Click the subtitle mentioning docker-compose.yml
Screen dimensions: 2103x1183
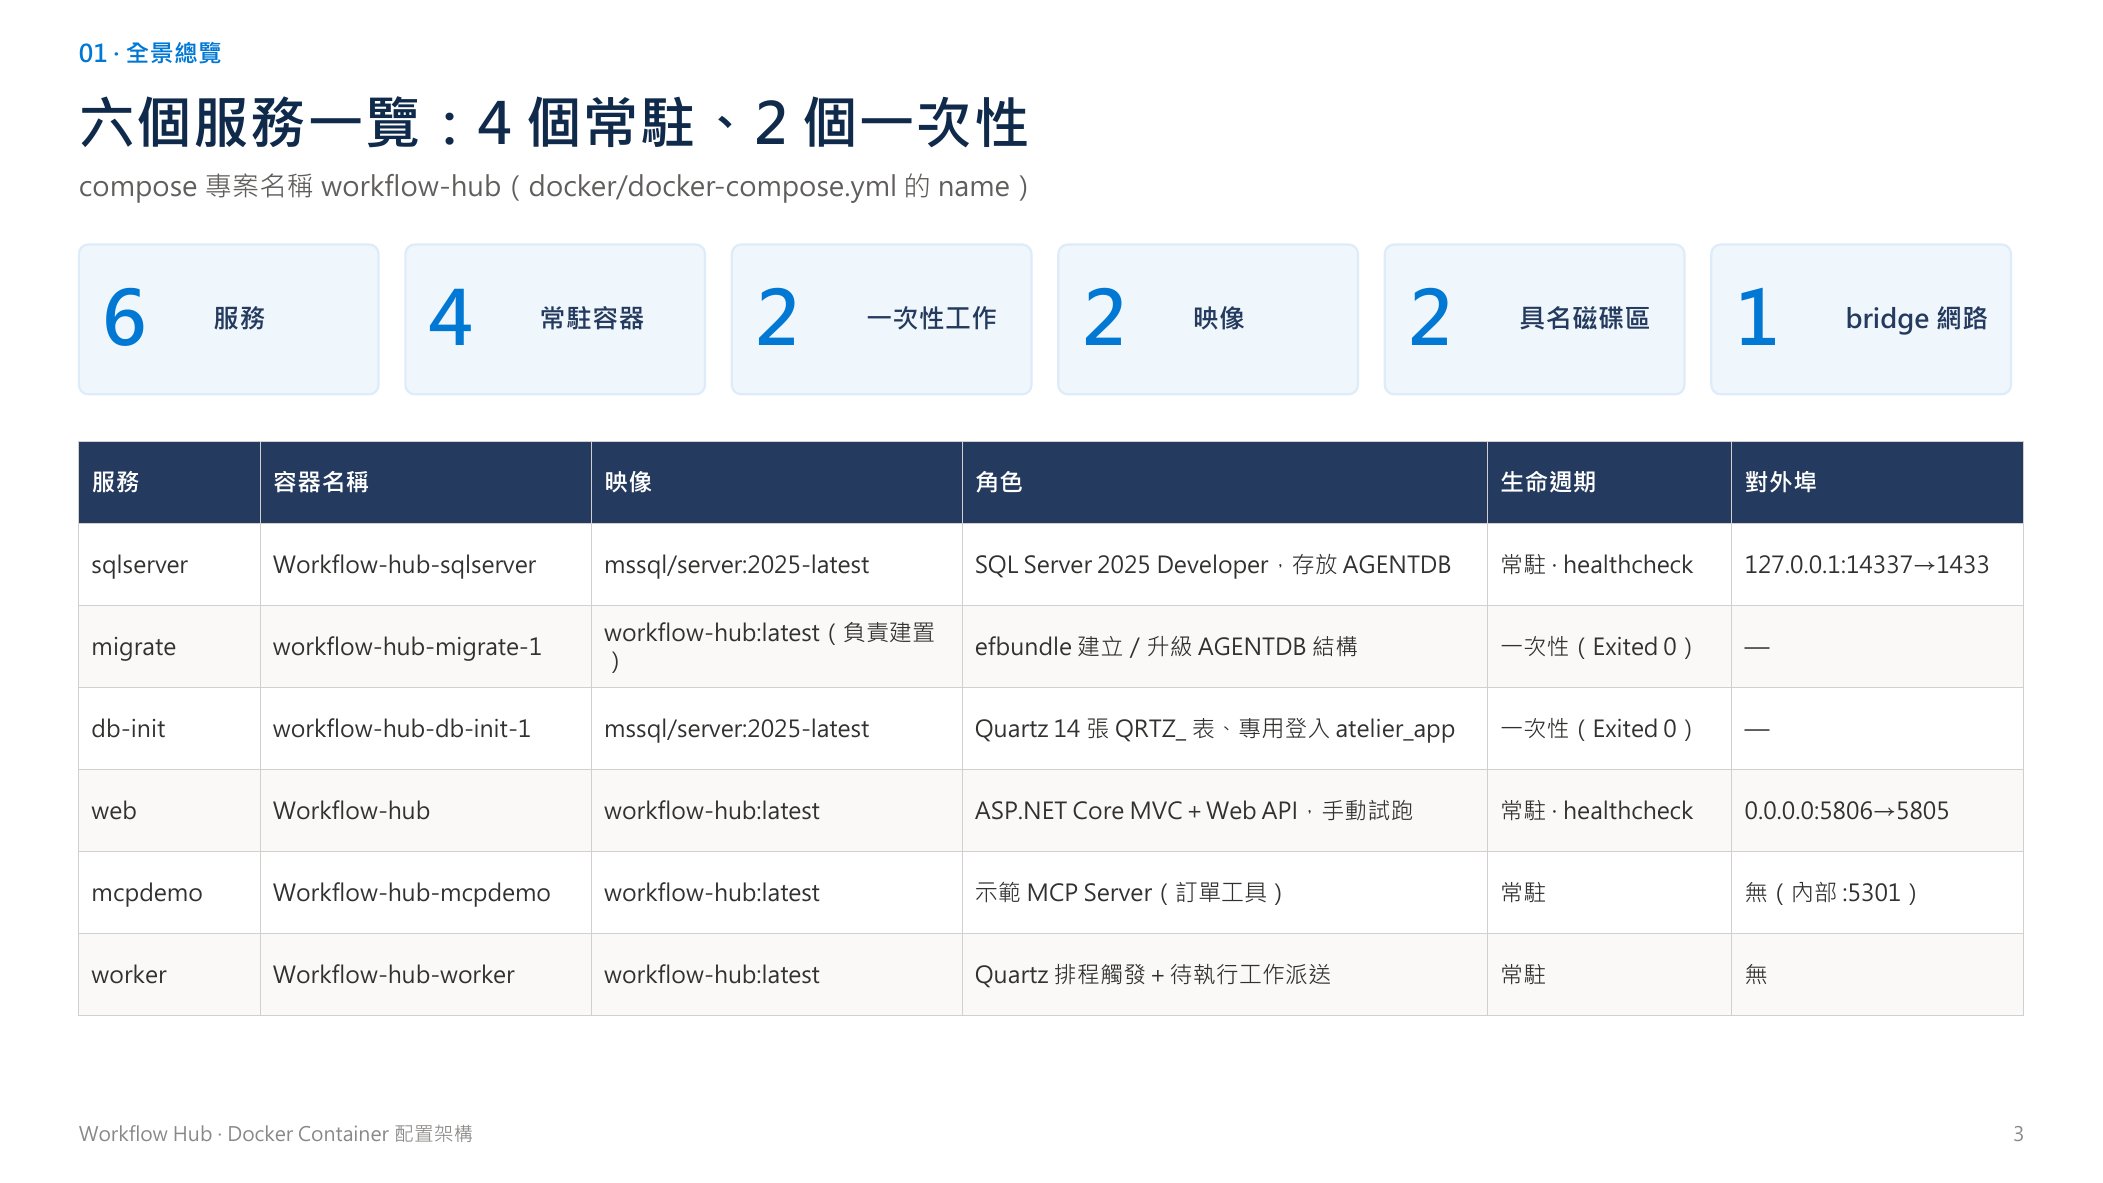[554, 186]
